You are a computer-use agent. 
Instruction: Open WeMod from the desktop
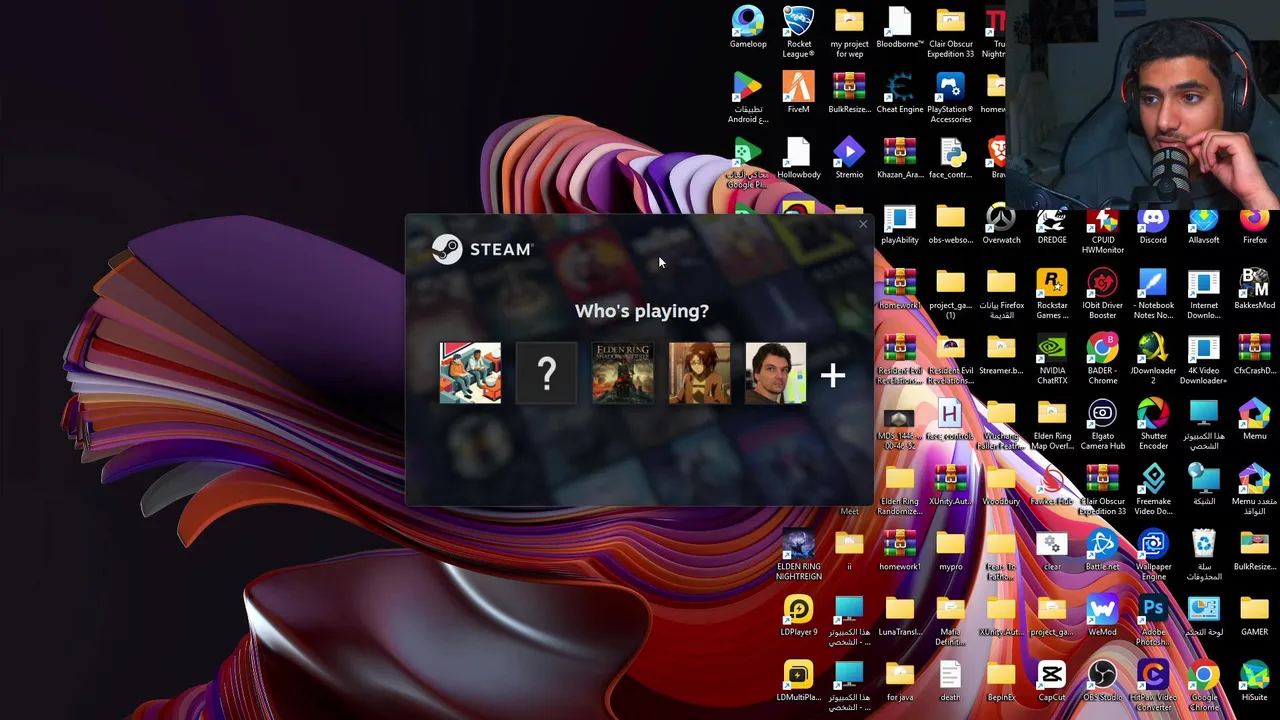tap(1102, 616)
